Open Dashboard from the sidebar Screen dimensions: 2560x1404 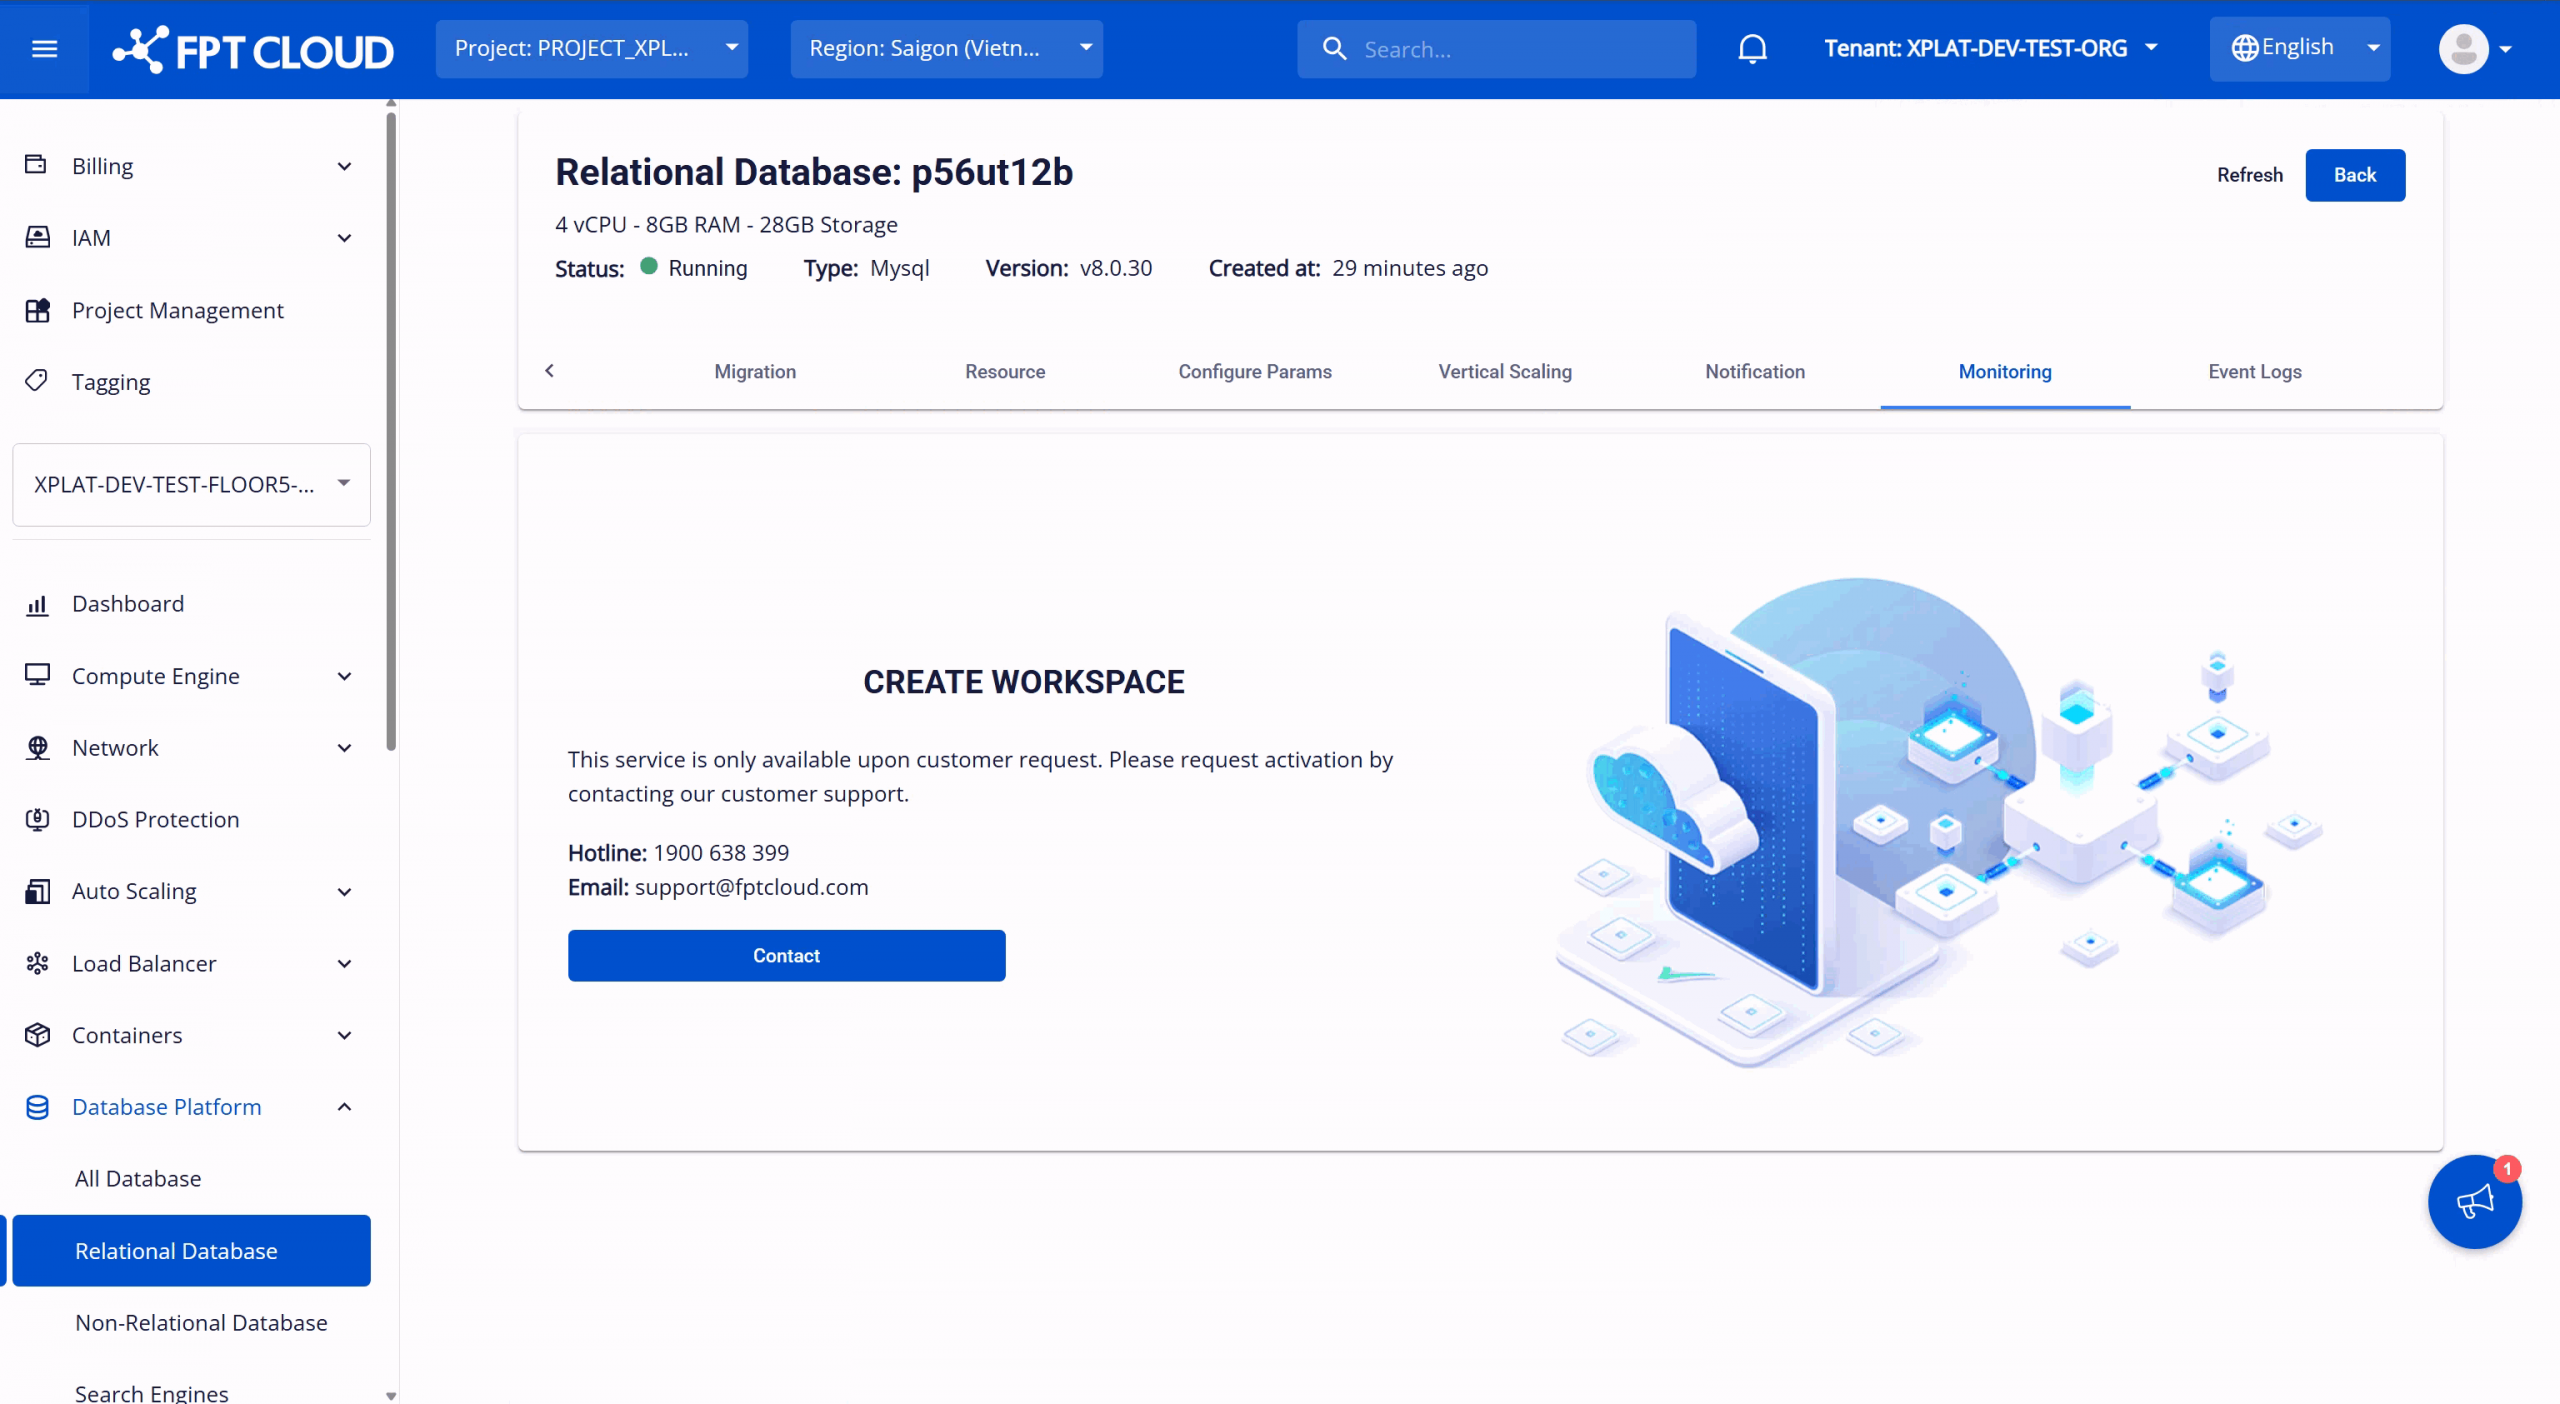click(x=127, y=603)
